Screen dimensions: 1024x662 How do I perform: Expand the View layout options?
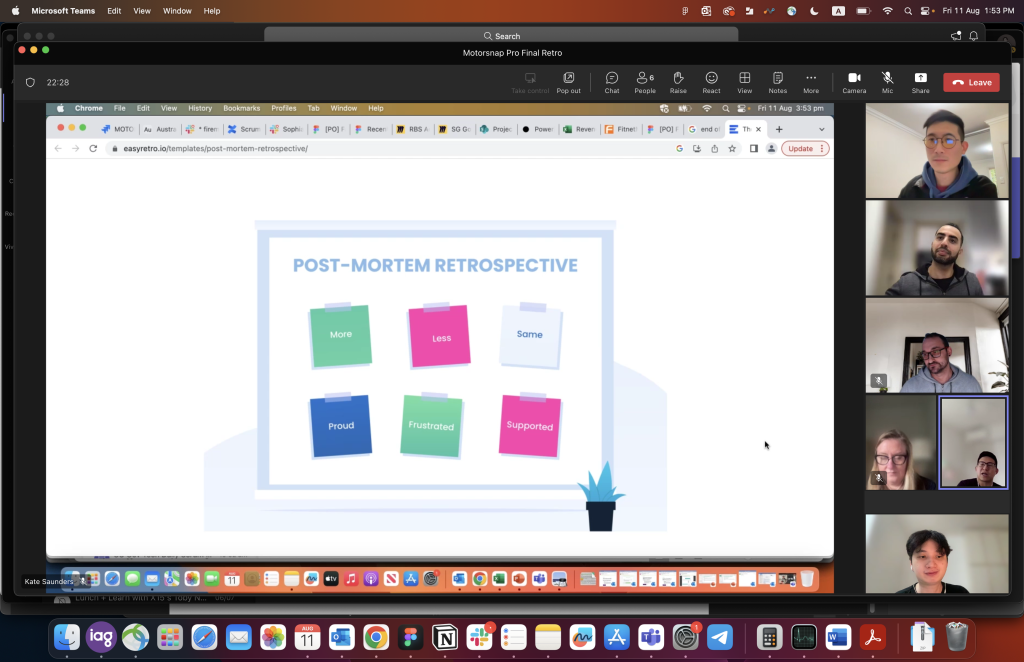(744, 82)
